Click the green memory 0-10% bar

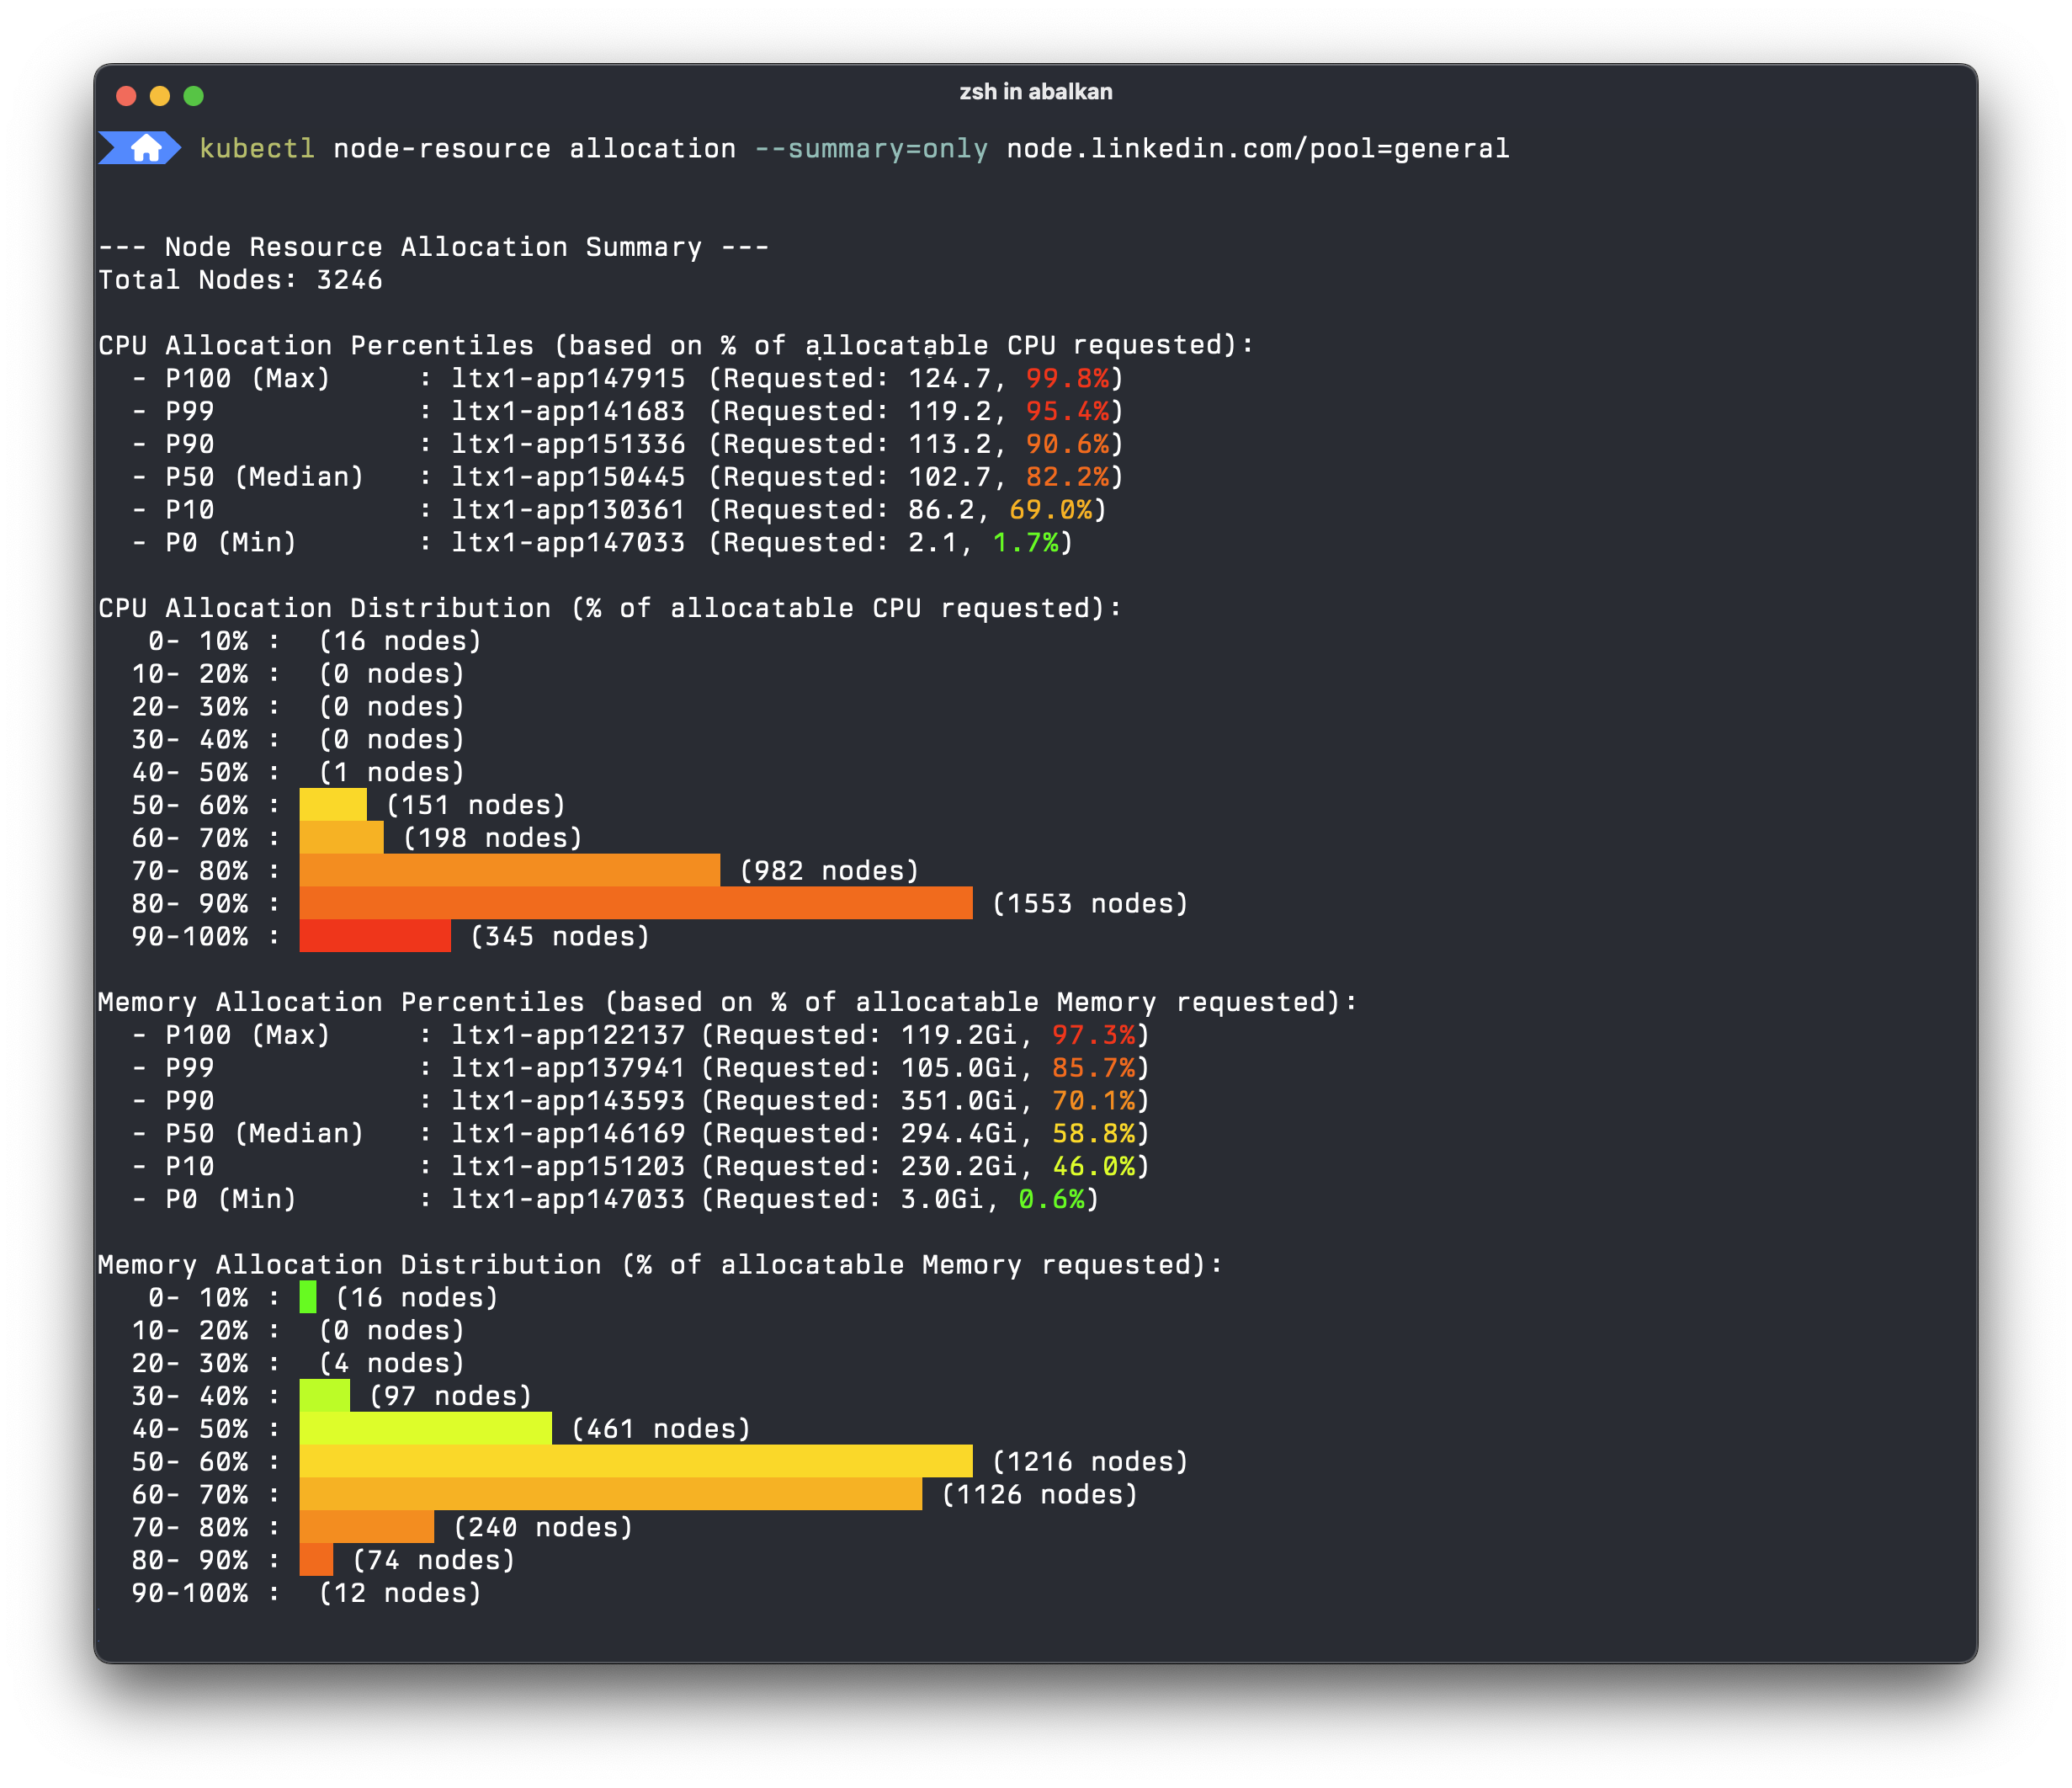(308, 1297)
